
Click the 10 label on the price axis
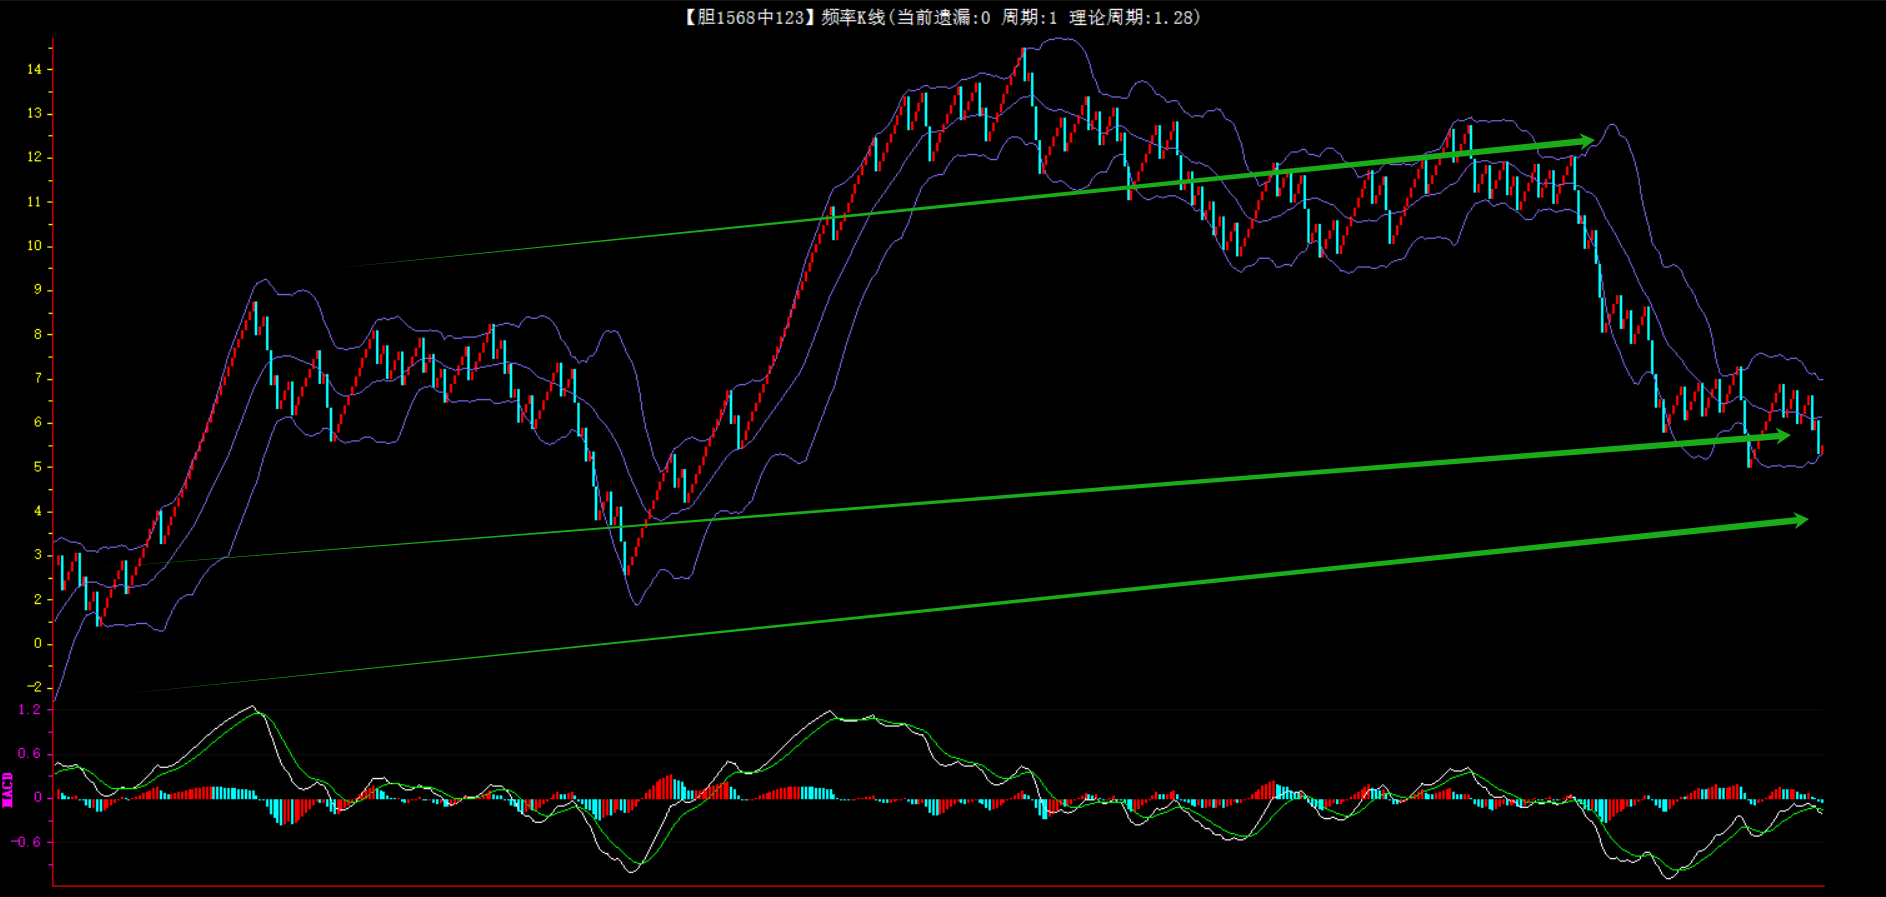coord(35,246)
